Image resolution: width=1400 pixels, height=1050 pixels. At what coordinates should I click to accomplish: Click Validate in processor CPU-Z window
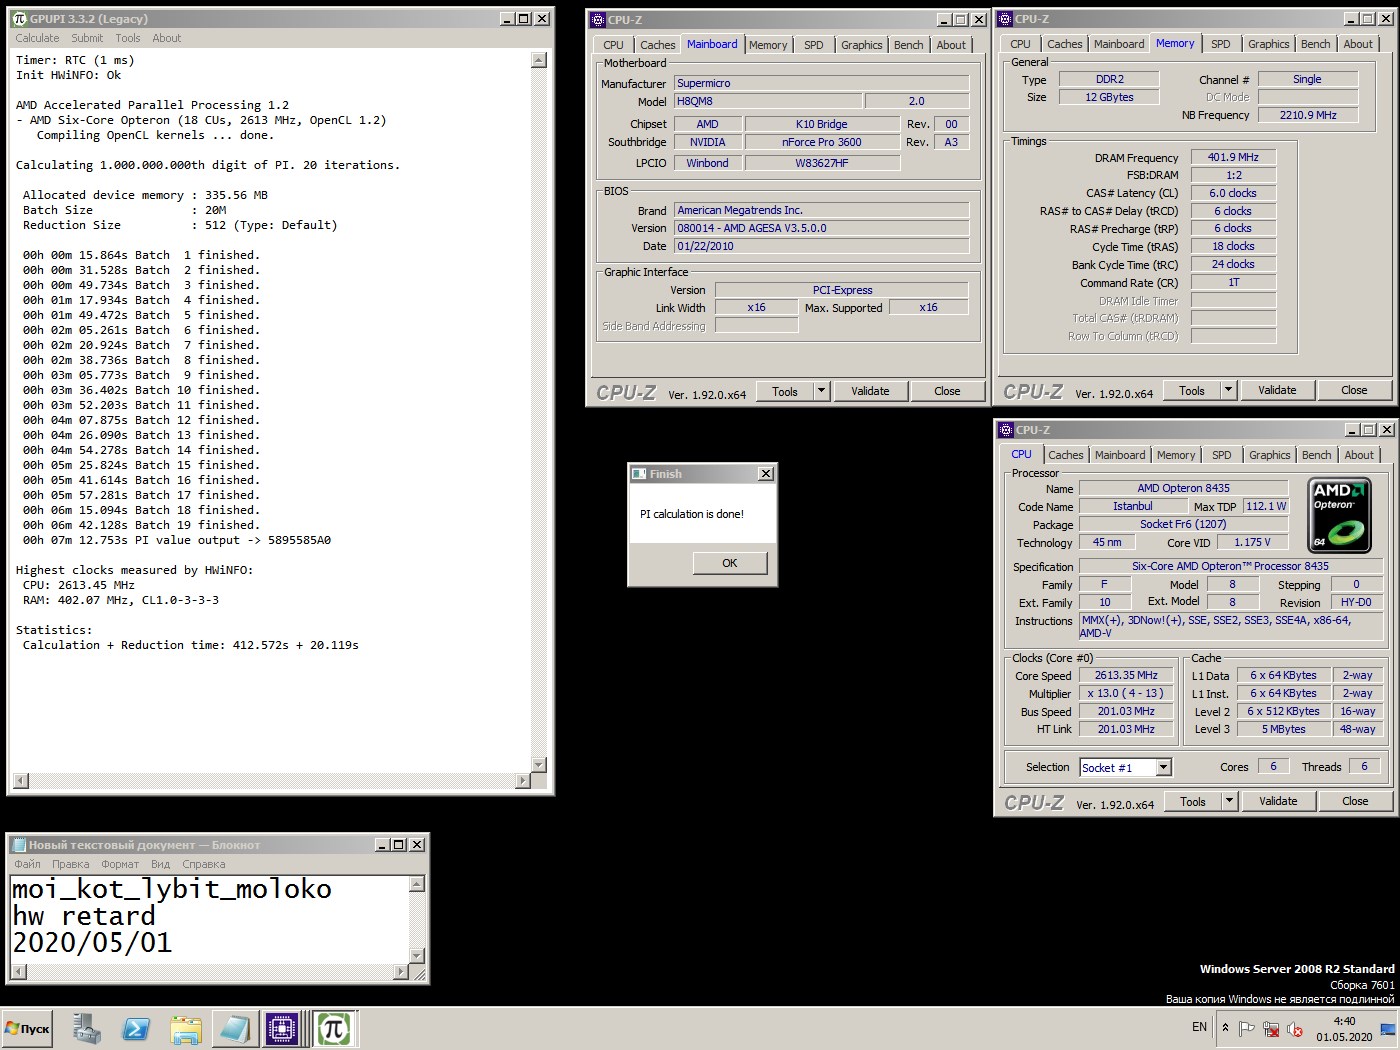pyautogui.click(x=1278, y=801)
